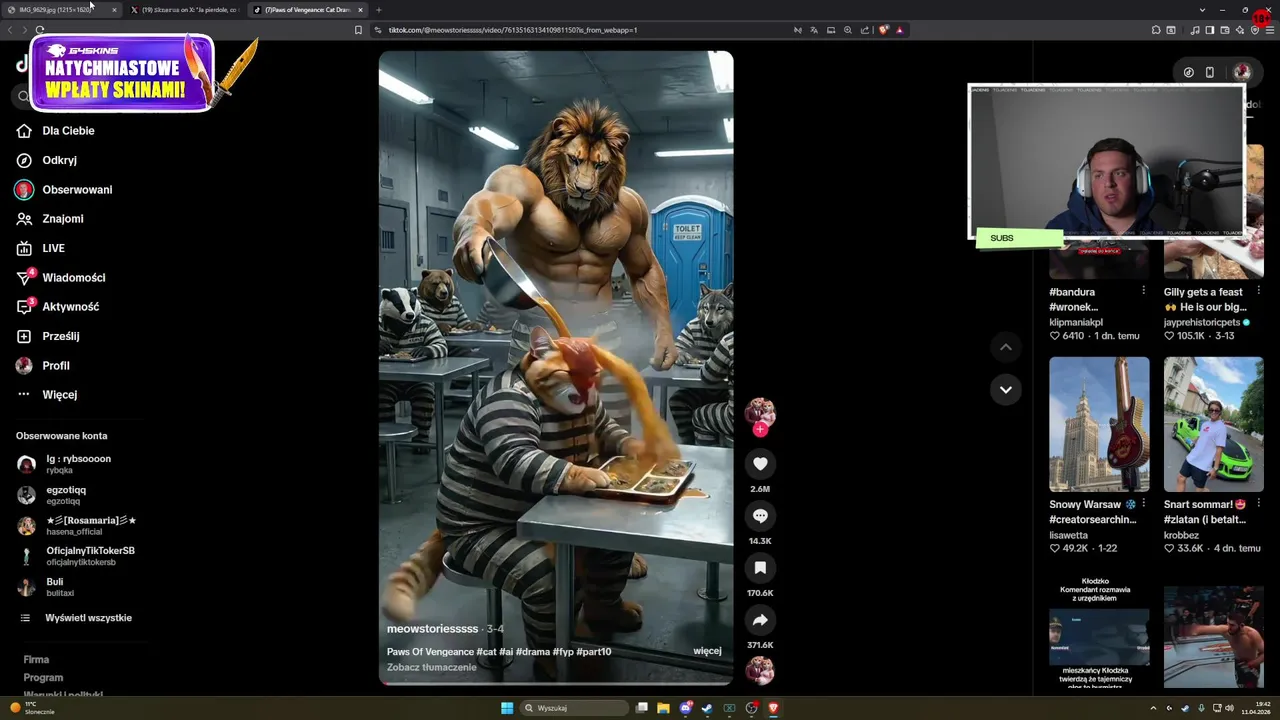
Task: Open Discord from taskbar
Action: pos(686,708)
